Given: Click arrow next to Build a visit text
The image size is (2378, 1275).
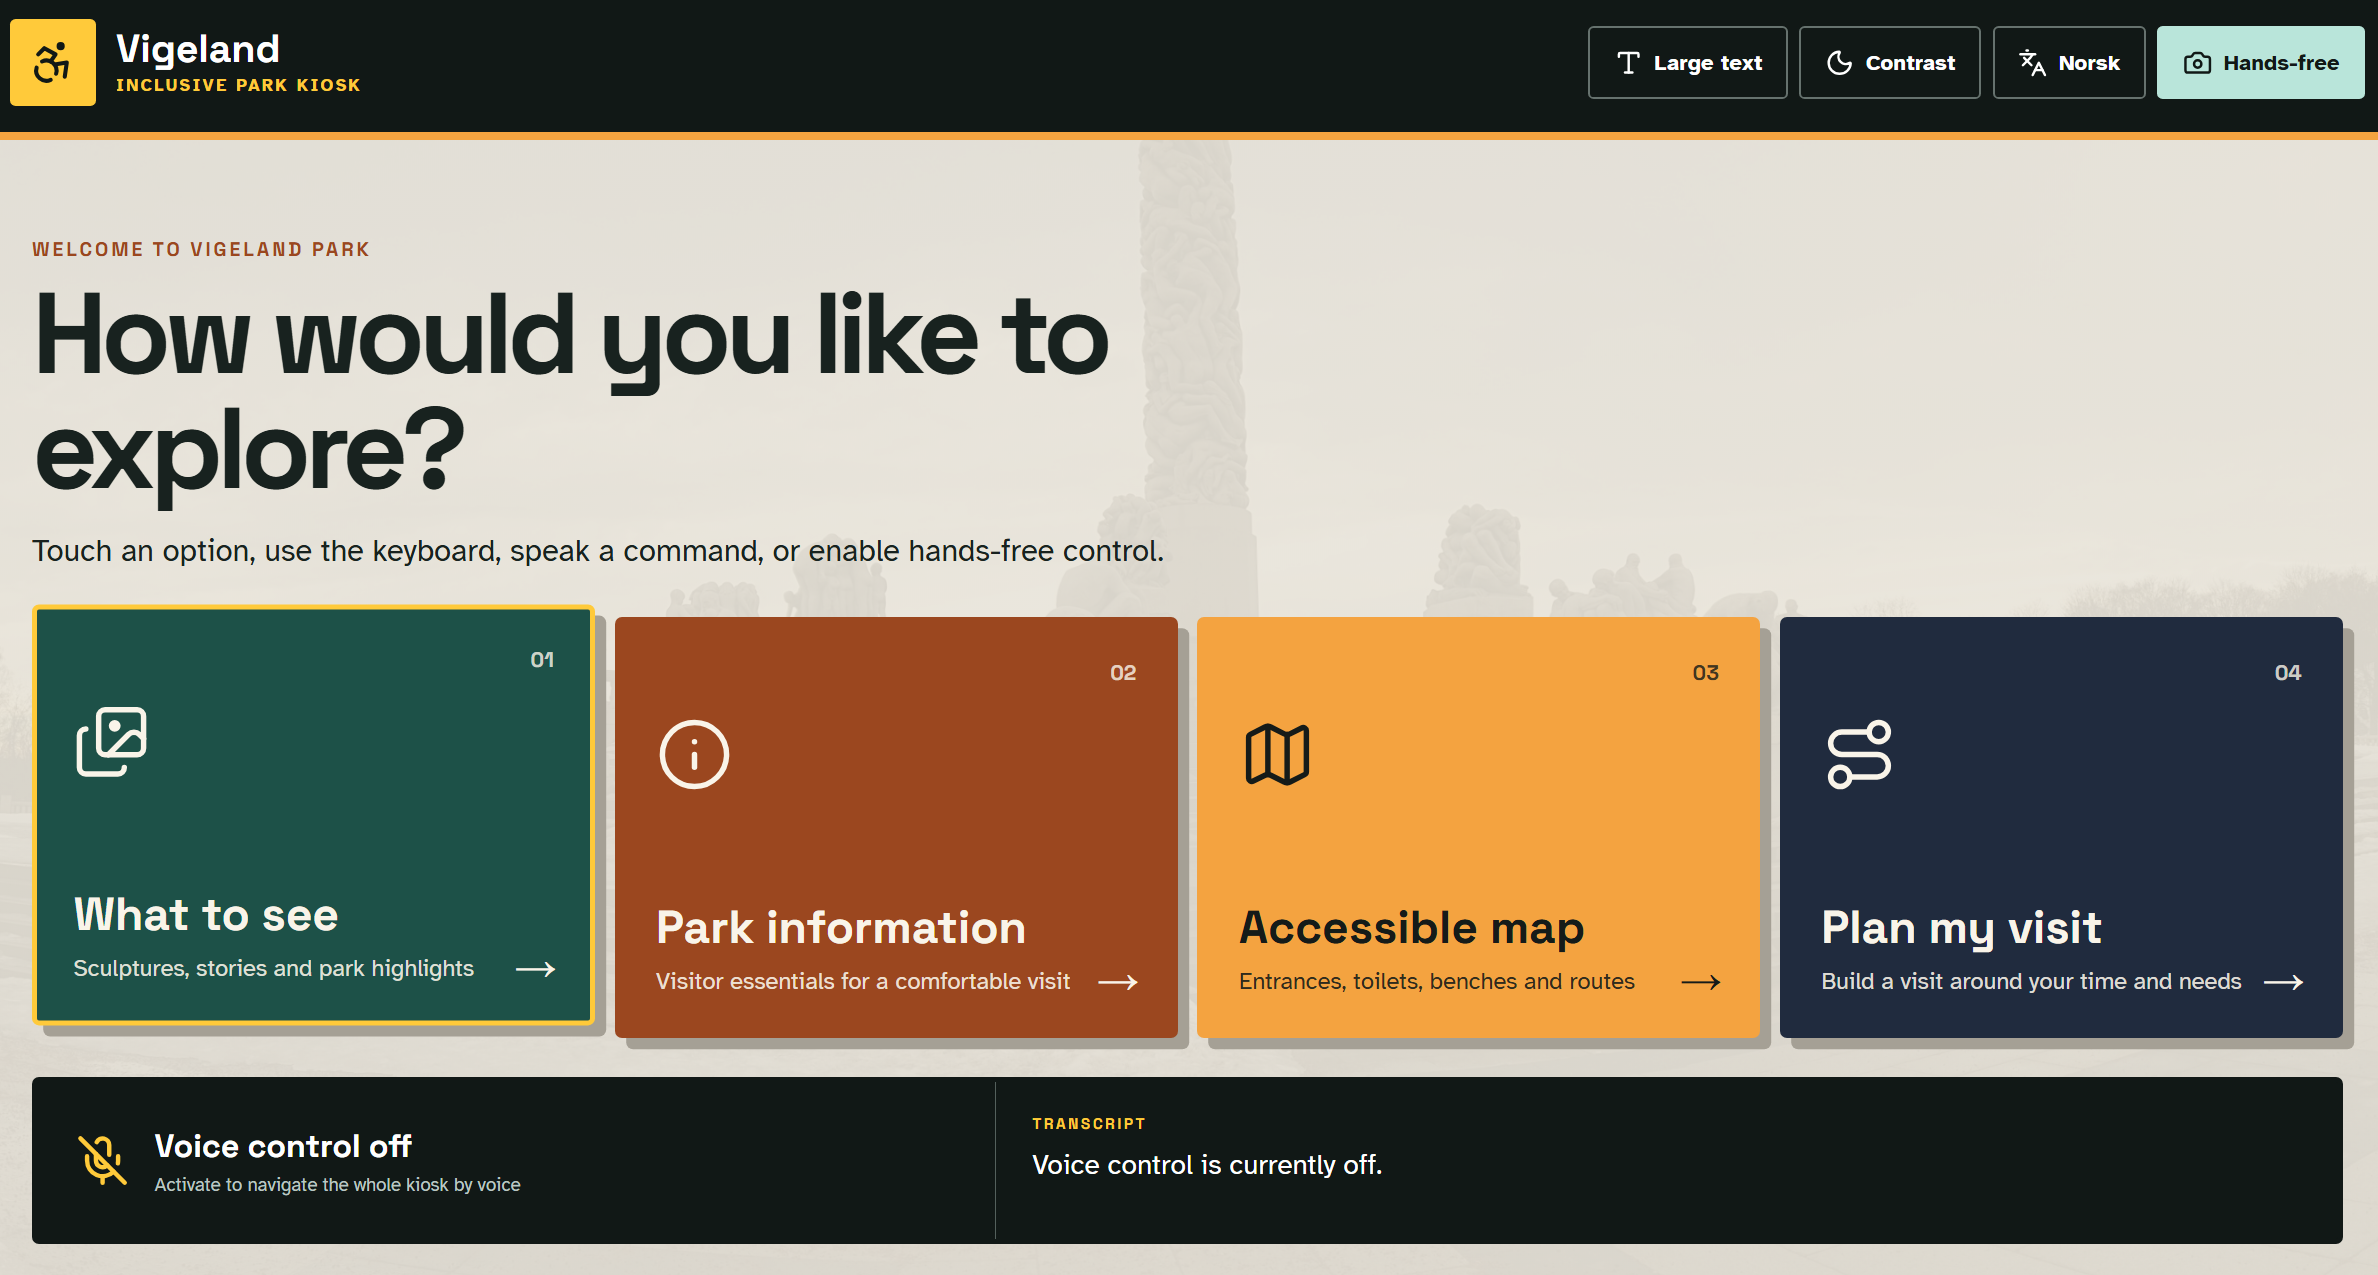Looking at the screenshot, I should 2283,982.
